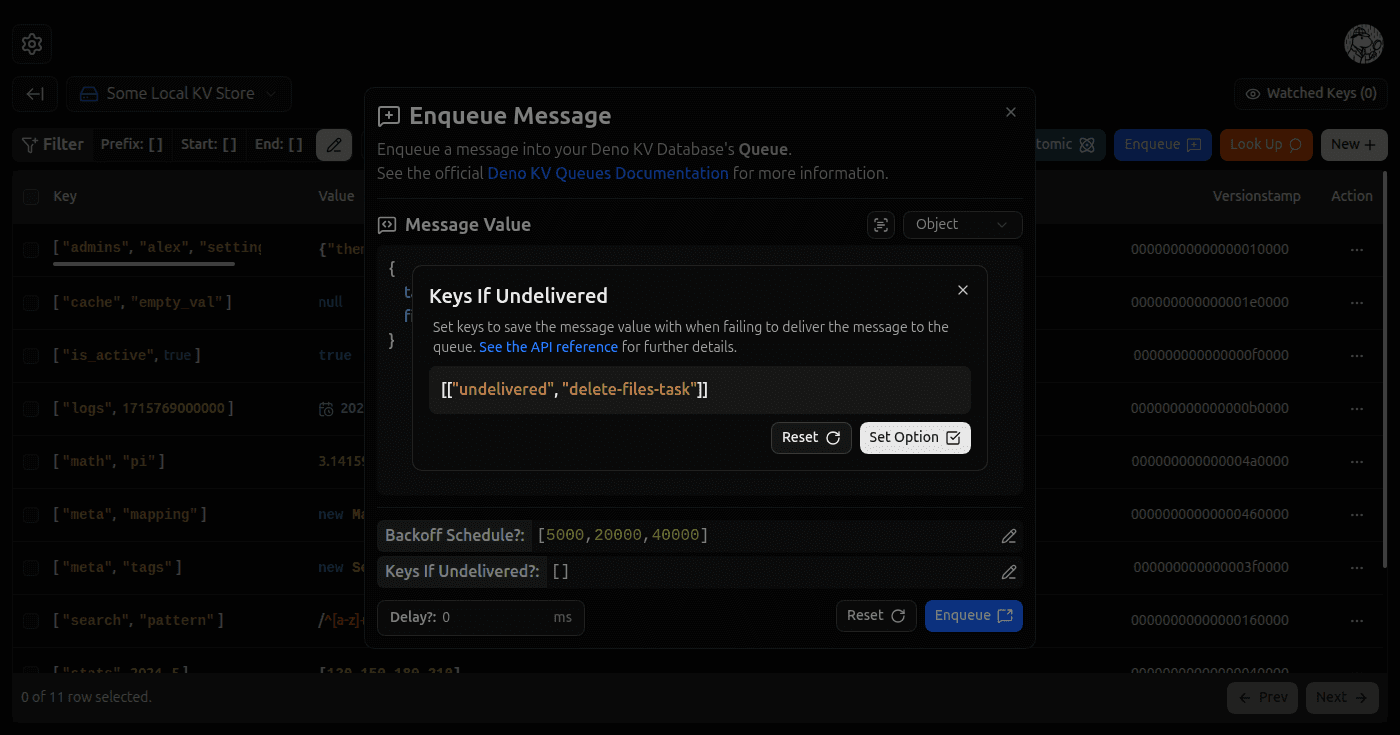1400x735 pixels.
Task: Click the Value column header
Action: 336,197
